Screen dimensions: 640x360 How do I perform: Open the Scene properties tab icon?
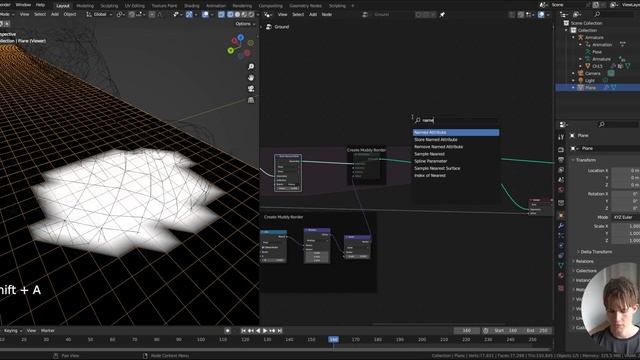click(x=561, y=180)
